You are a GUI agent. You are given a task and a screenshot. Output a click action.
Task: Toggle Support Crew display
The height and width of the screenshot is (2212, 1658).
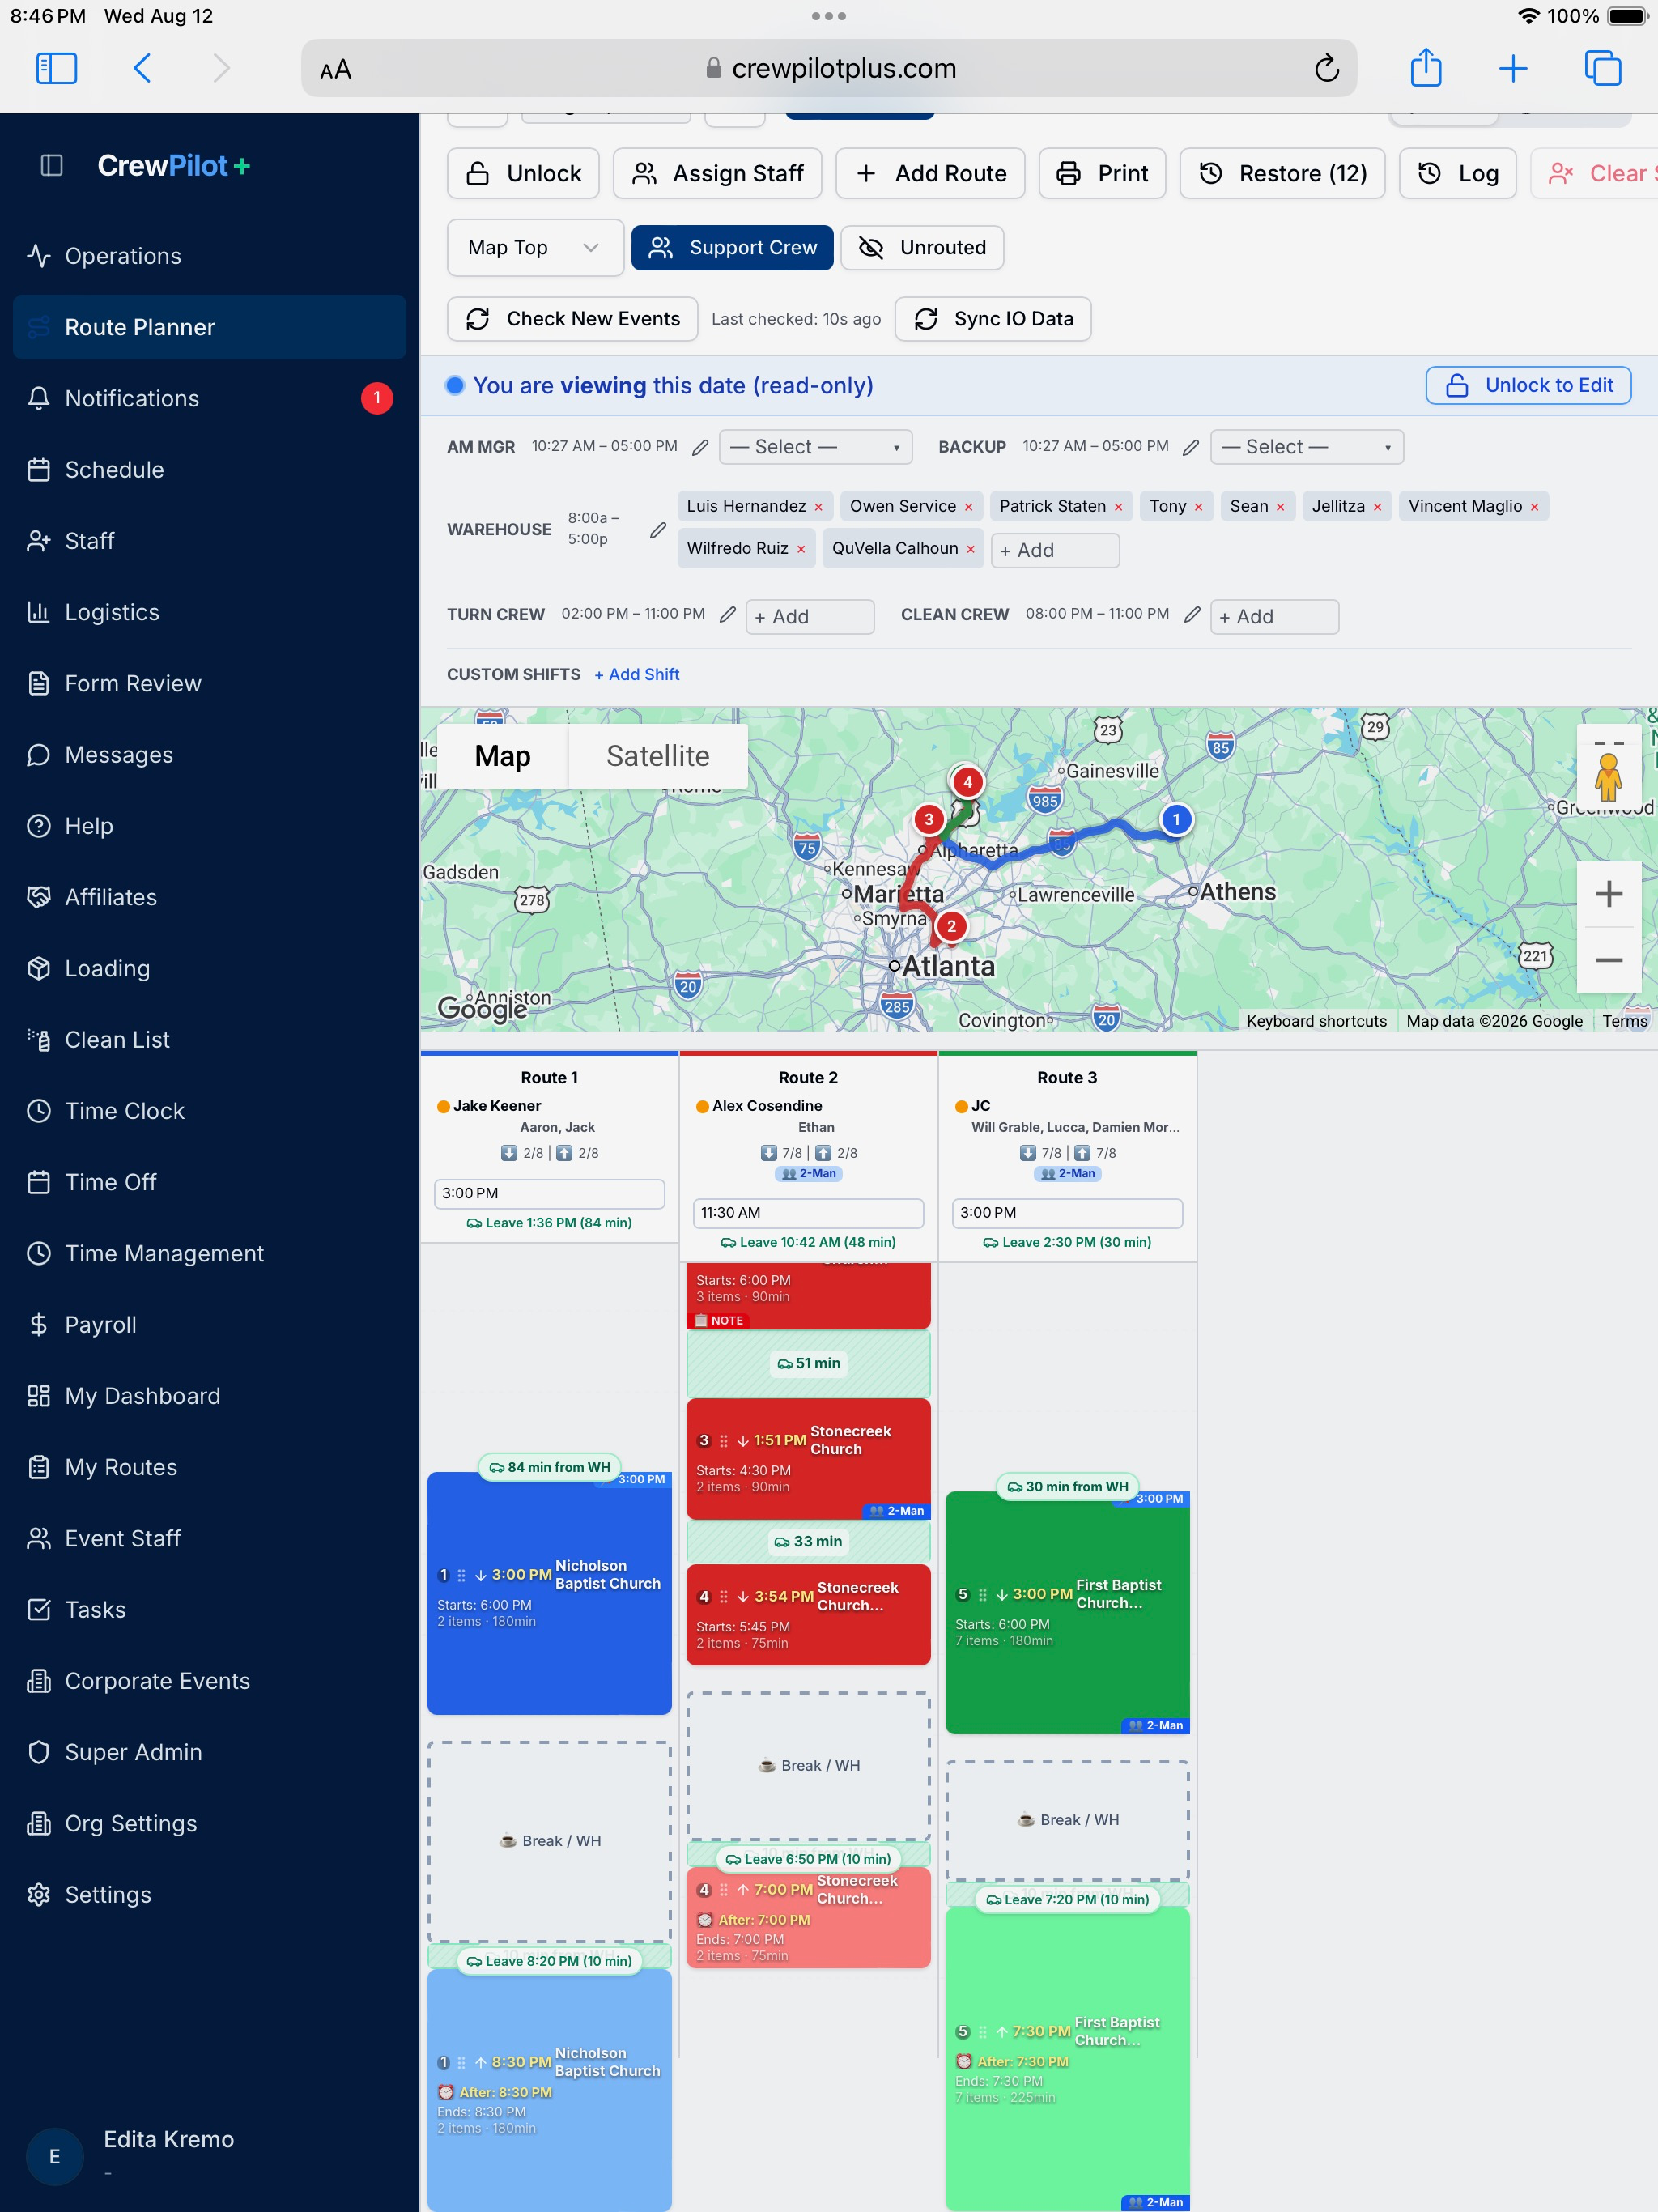click(732, 248)
